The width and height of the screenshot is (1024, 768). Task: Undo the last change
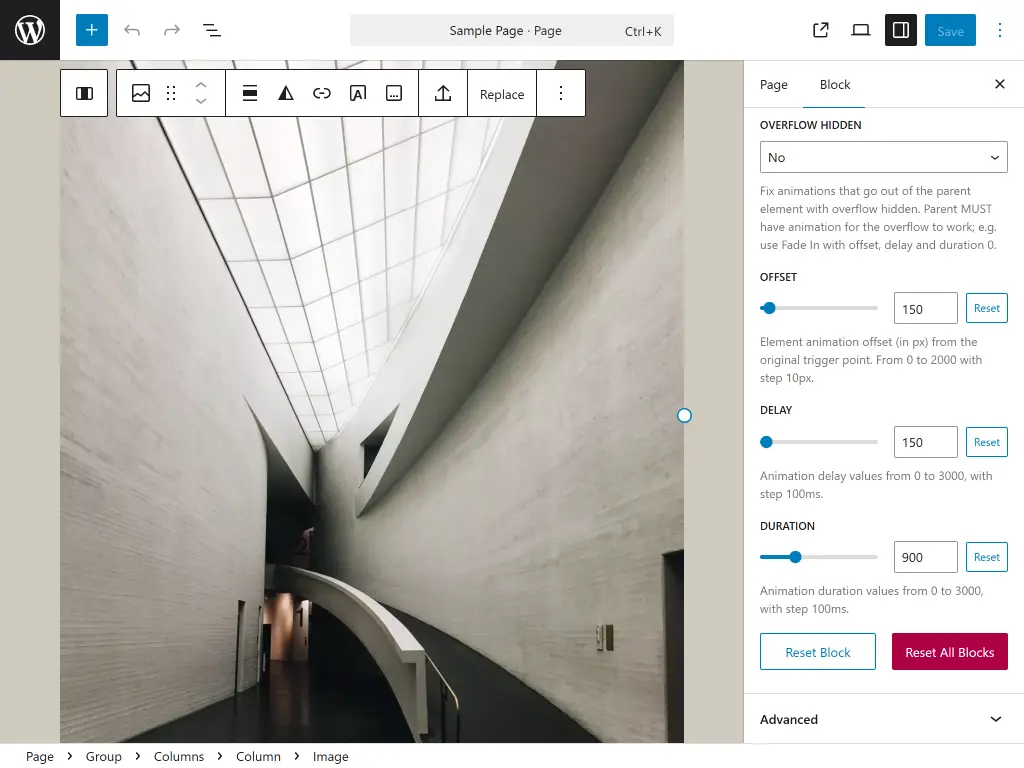132,30
